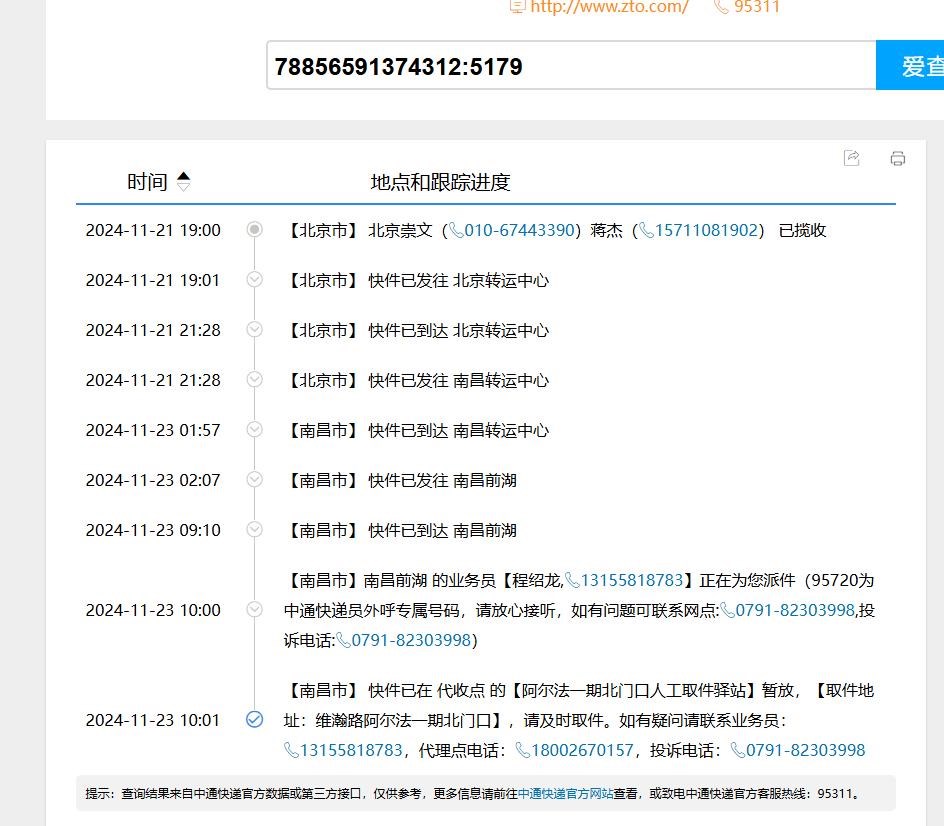Click the phone icon before 010-67443390
The width and height of the screenshot is (944, 826).
(x=456, y=230)
